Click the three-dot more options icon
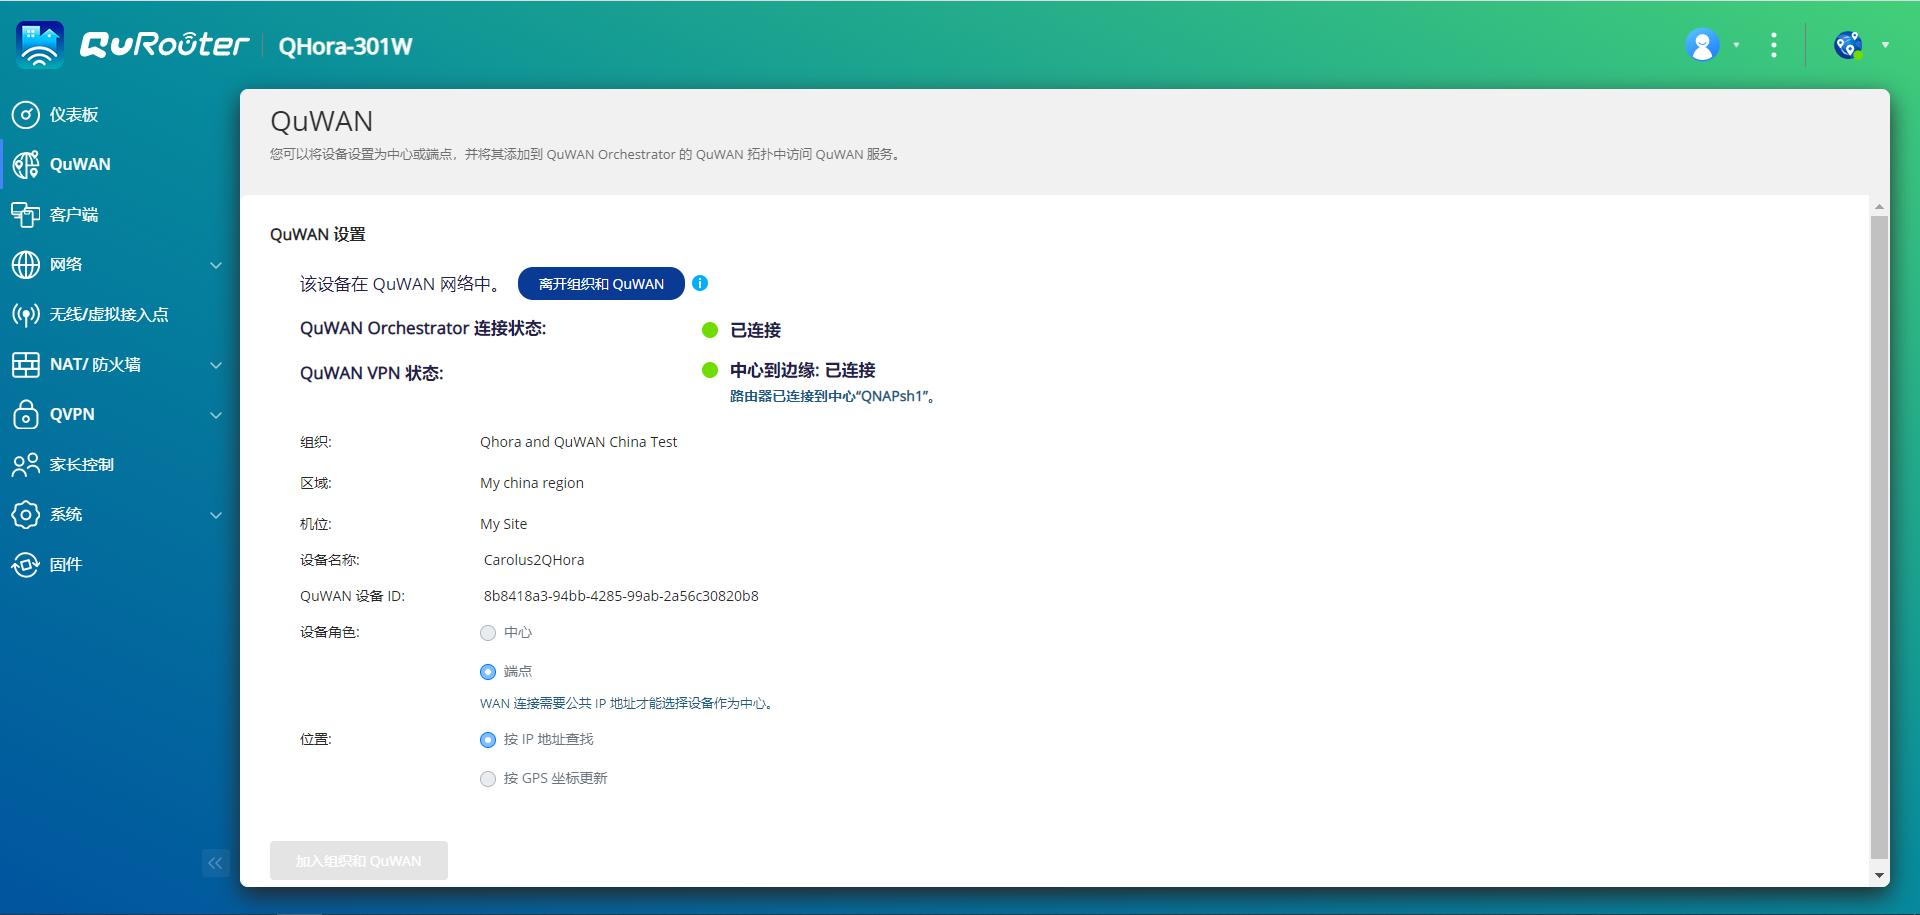The height and width of the screenshot is (915, 1920). pos(1773,45)
